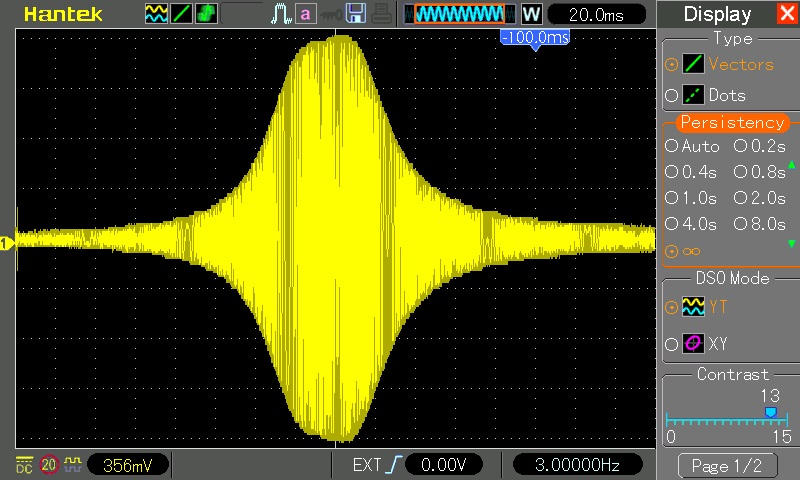Click the floppy disk save icon
Image resolution: width=800 pixels, height=480 pixels.
355,14
